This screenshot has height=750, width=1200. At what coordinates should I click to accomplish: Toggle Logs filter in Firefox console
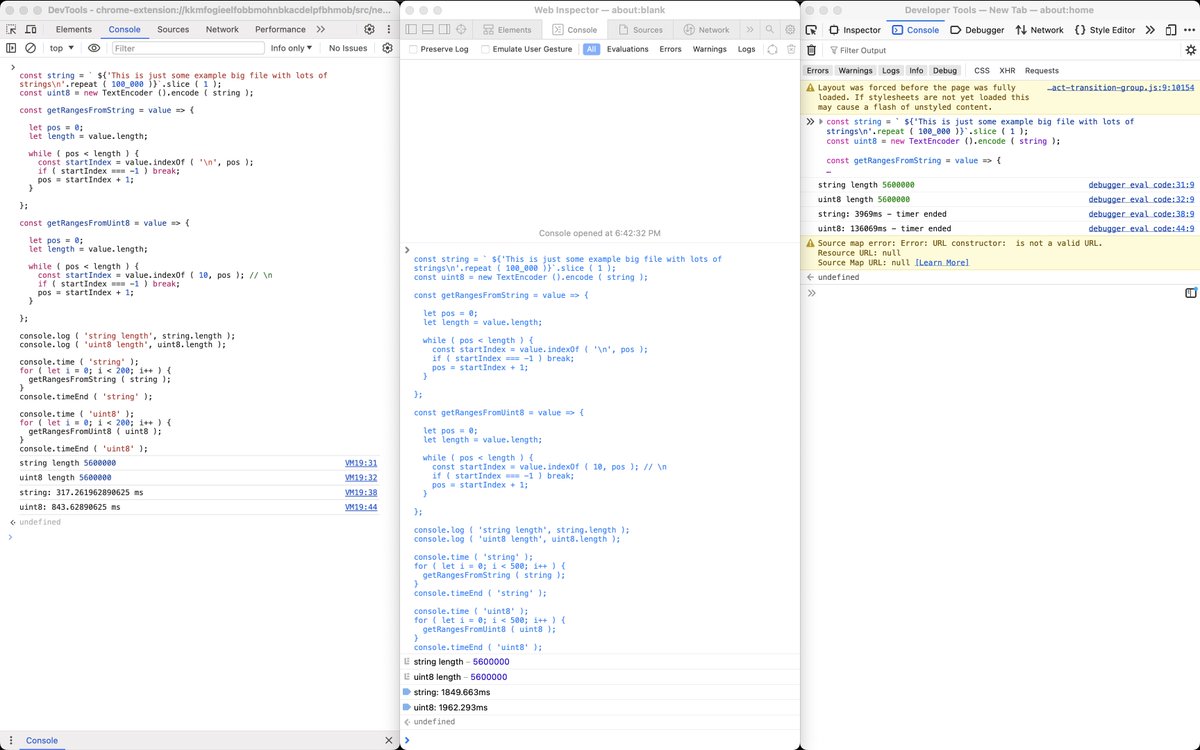891,71
